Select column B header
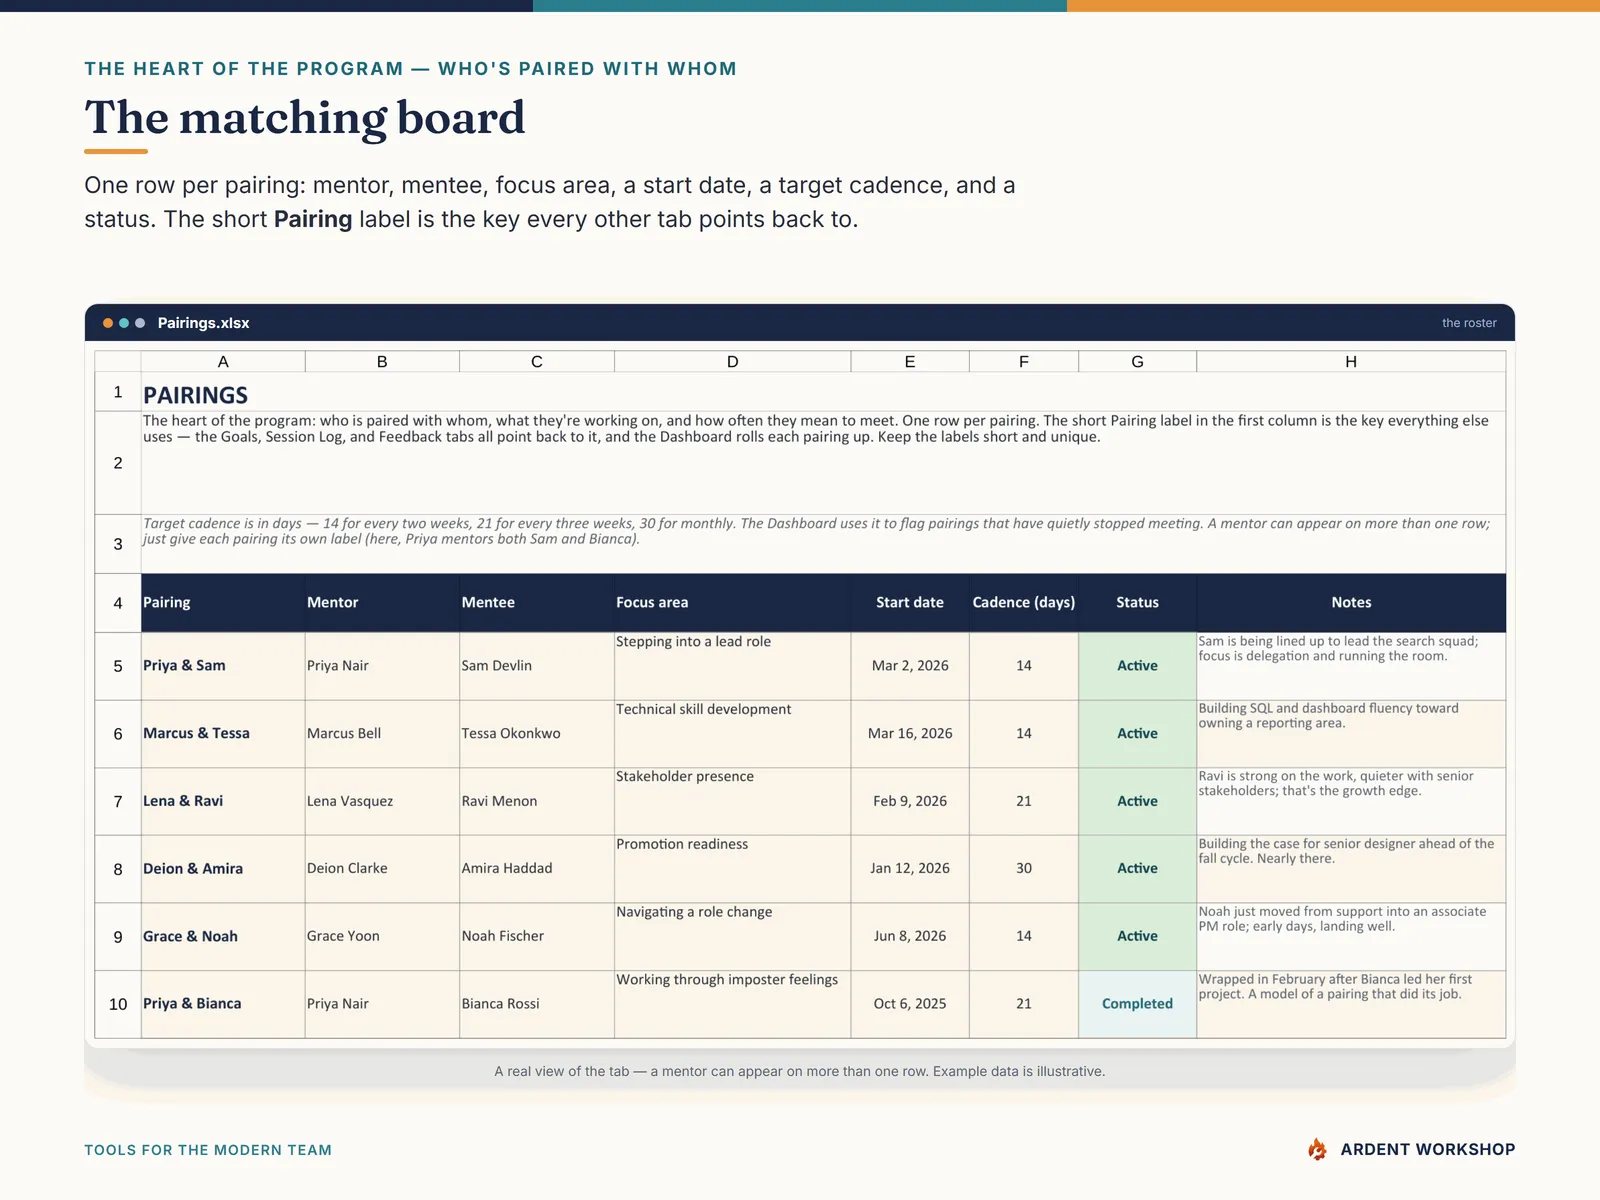Screen dimensions: 1600x1200 pos(382,362)
